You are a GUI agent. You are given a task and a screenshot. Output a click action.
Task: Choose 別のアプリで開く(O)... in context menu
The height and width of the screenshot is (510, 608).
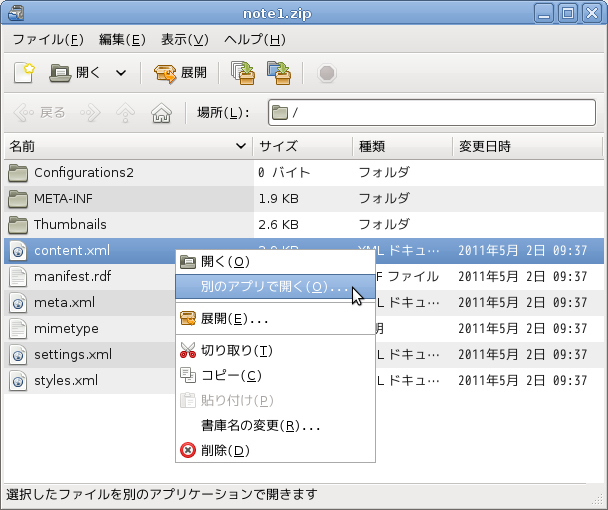tap(275, 287)
